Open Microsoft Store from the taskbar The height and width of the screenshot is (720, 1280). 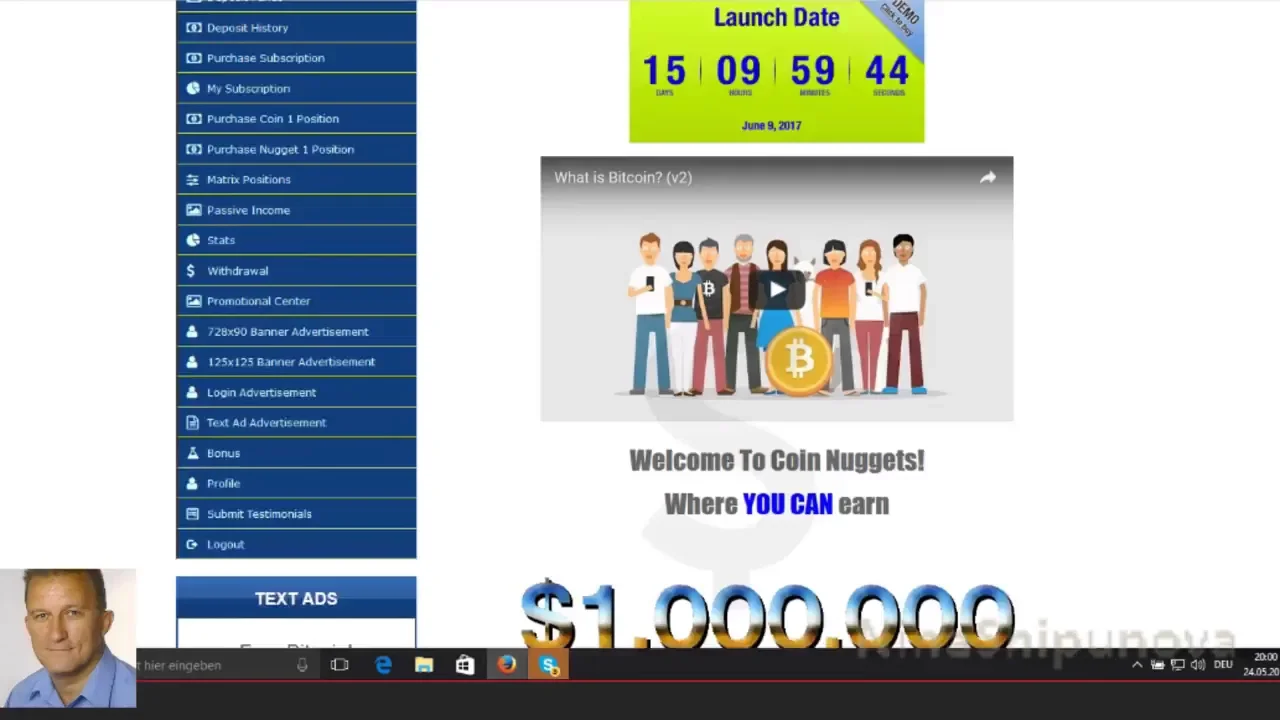point(465,665)
